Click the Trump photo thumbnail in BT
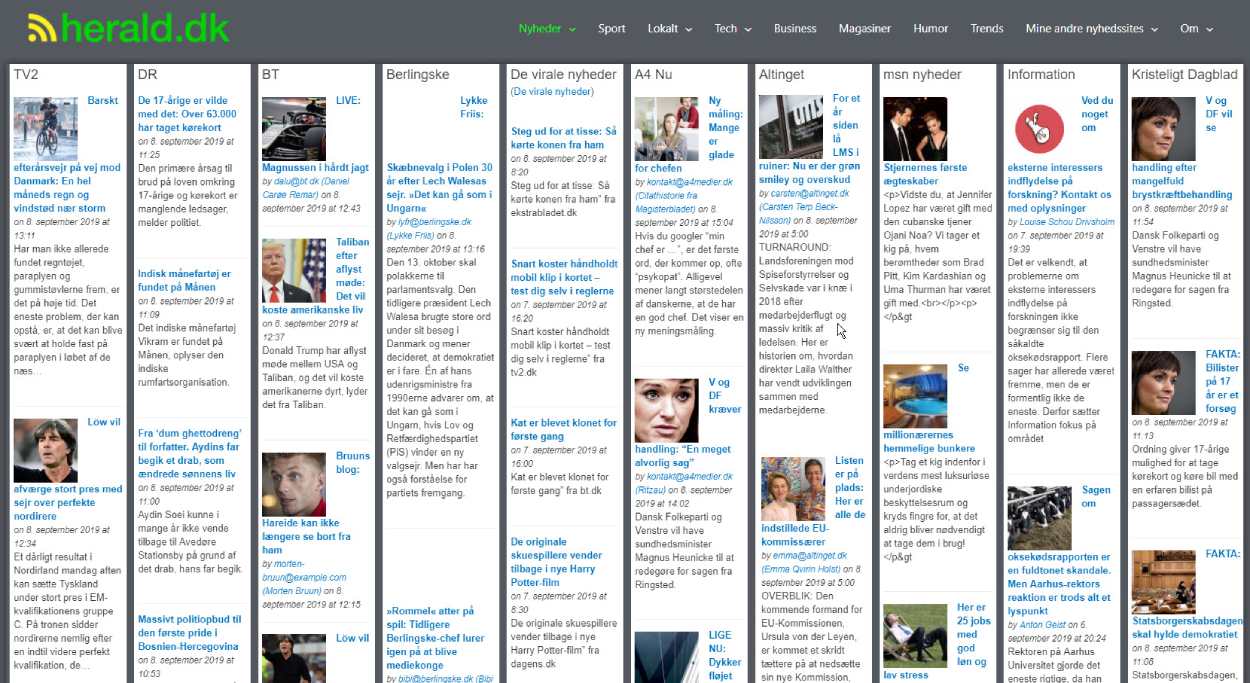1250x683 pixels. pos(294,270)
